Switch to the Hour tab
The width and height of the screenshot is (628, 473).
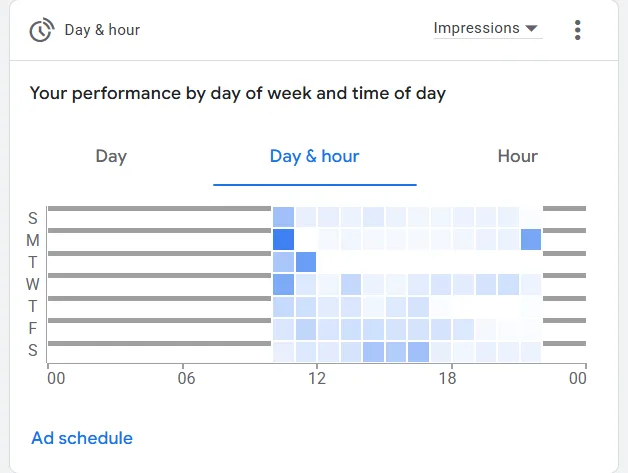point(517,156)
